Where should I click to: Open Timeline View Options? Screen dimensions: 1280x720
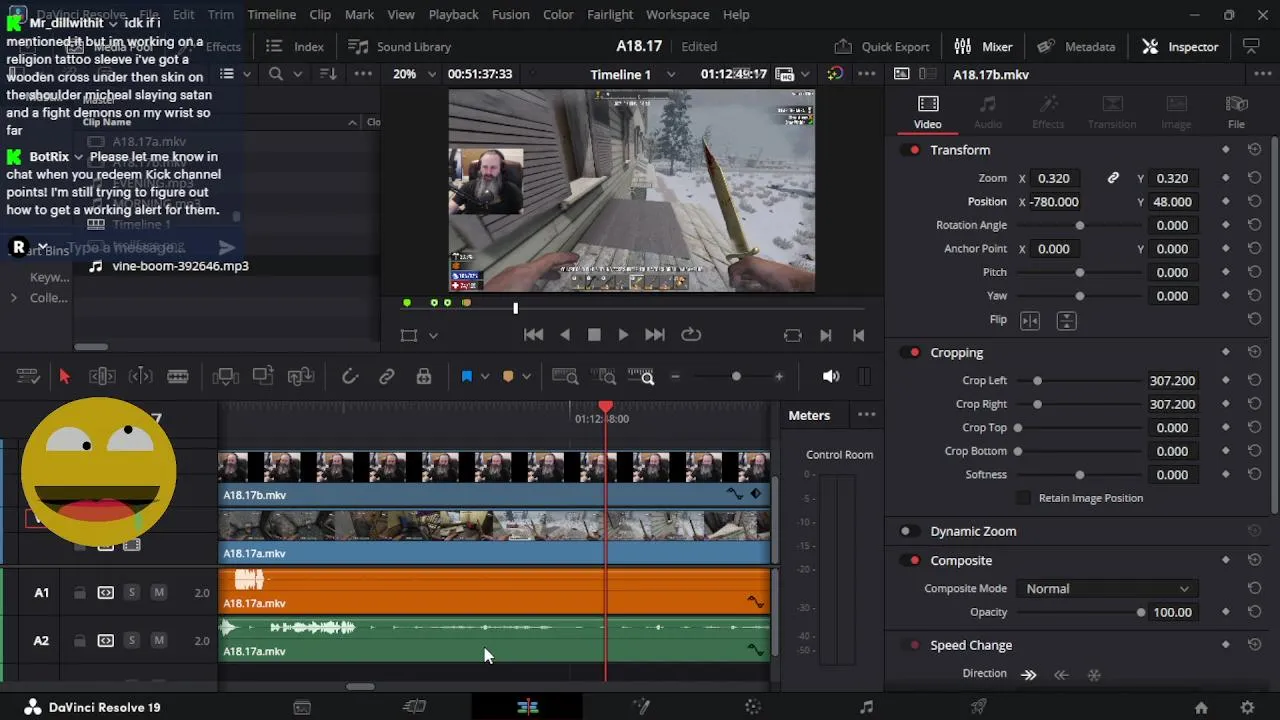[x=28, y=377]
